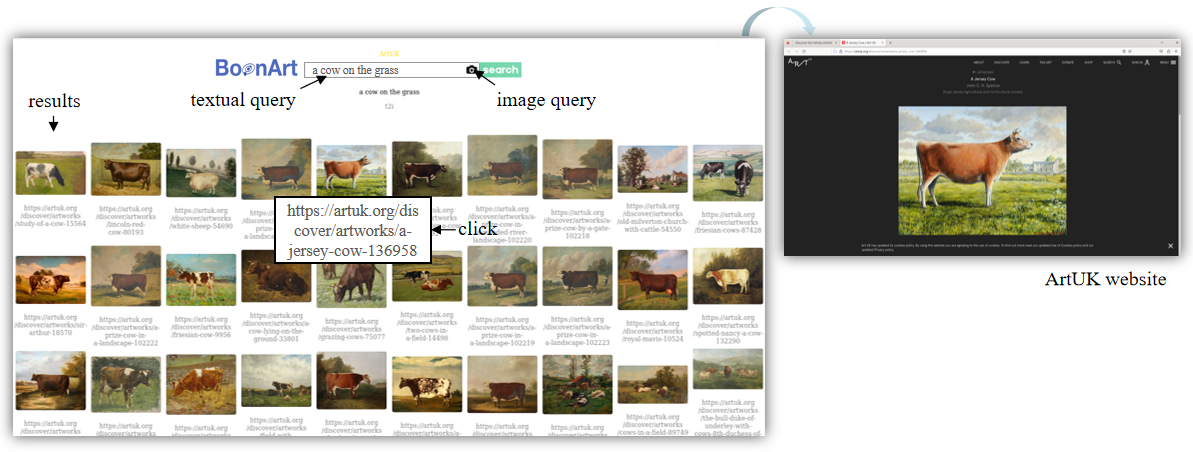1193x452 pixels.
Task: Follow the old-milverton-church-with-cattle-54550 link
Action: pyautogui.click(x=653, y=218)
